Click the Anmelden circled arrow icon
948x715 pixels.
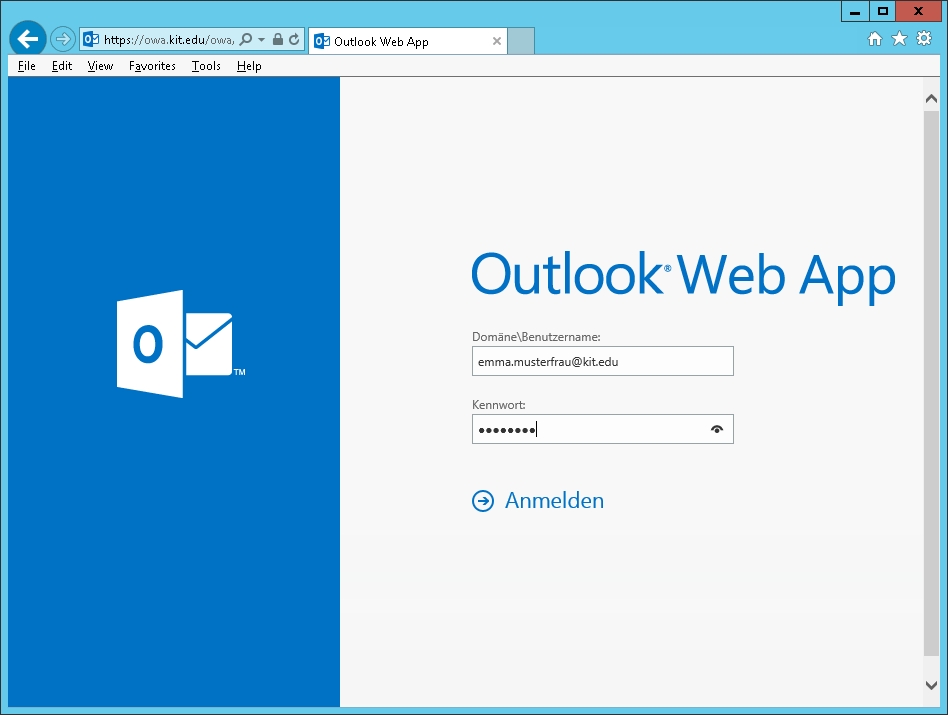coord(483,501)
